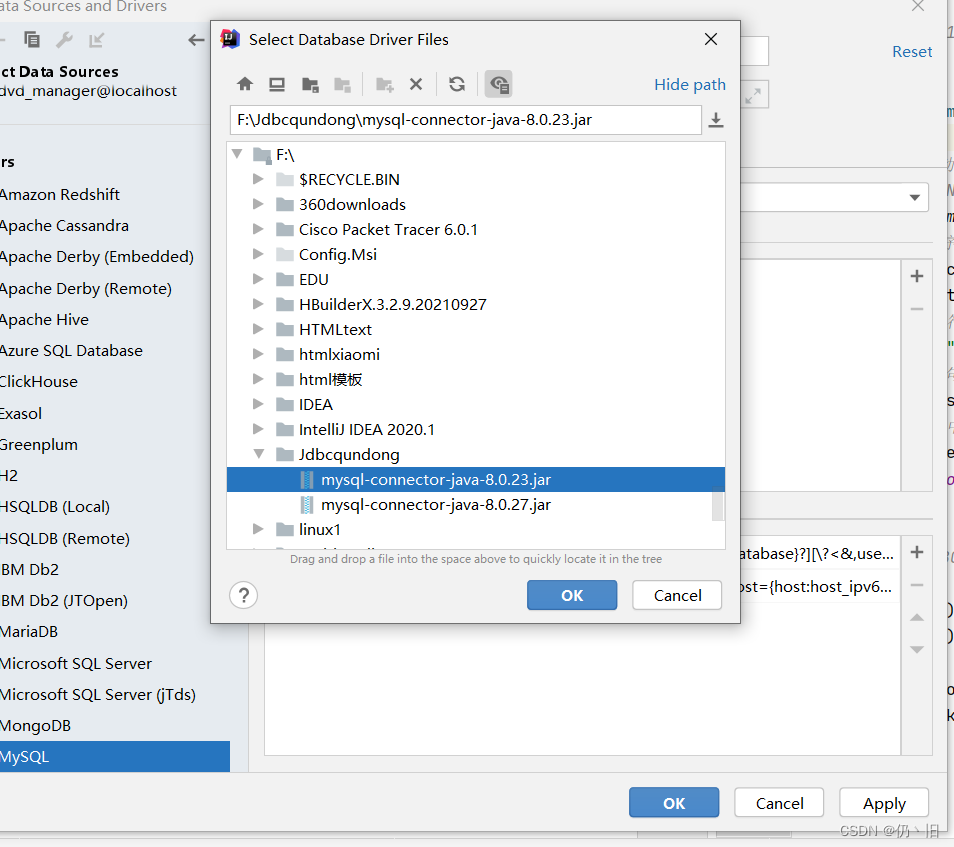Viewport: 954px width, 847px height.
Task: Go to Home directory in file chooser
Action: (x=245, y=84)
